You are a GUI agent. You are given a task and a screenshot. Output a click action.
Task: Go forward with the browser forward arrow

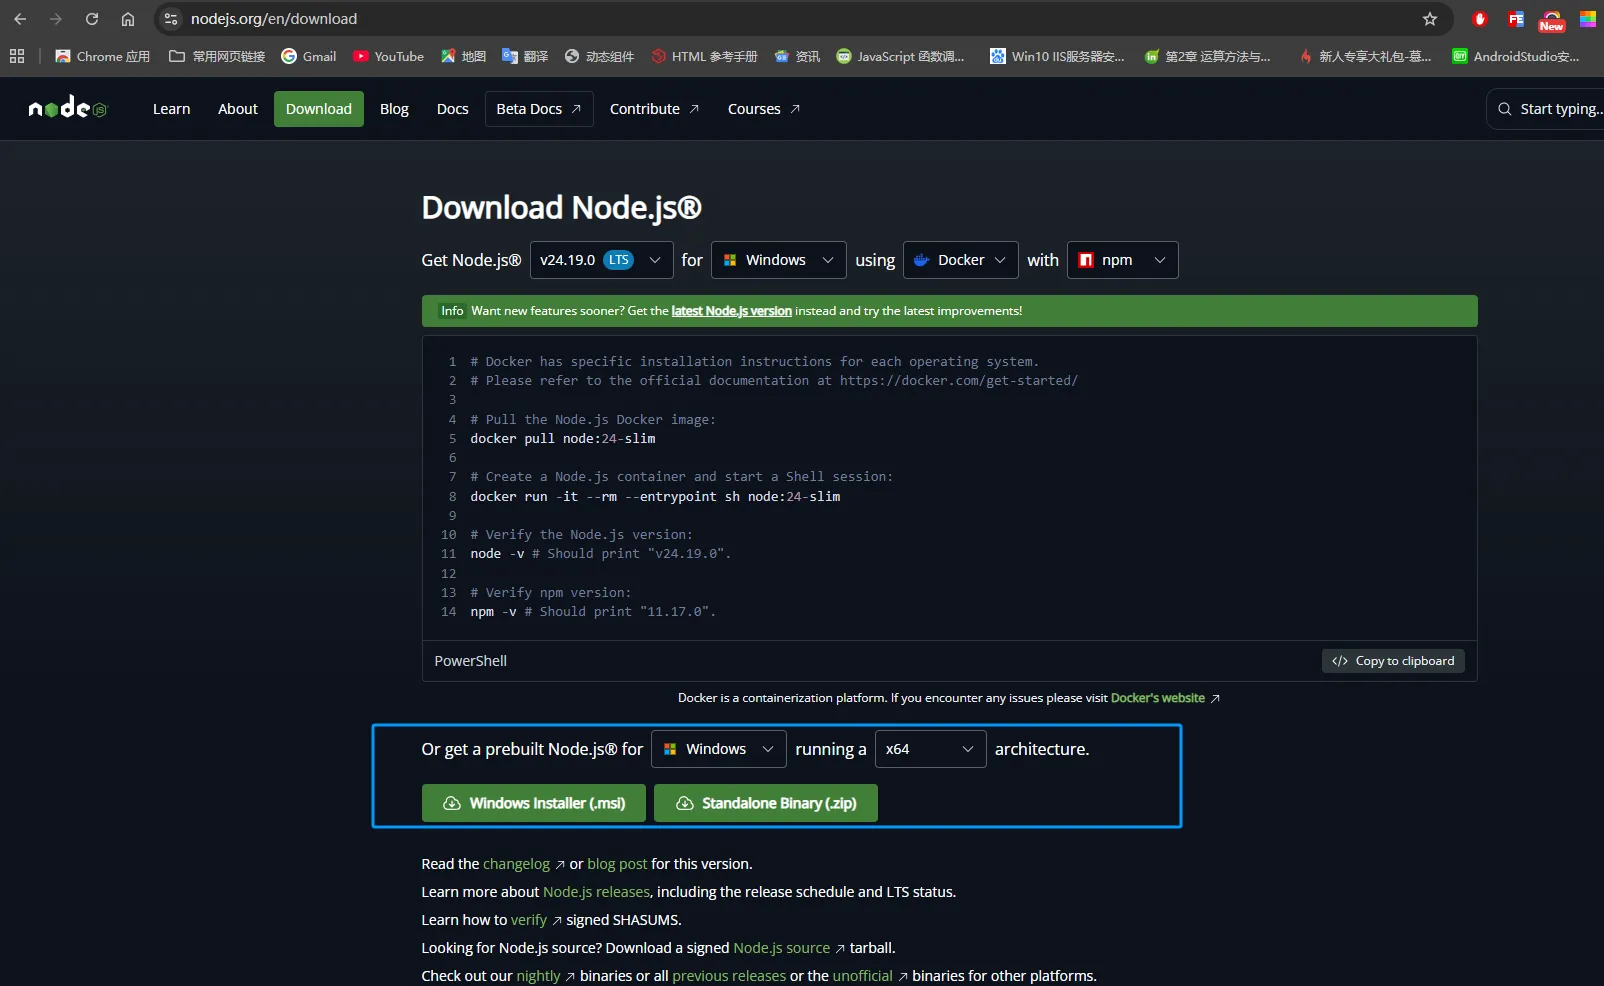[x=56, y=19]
